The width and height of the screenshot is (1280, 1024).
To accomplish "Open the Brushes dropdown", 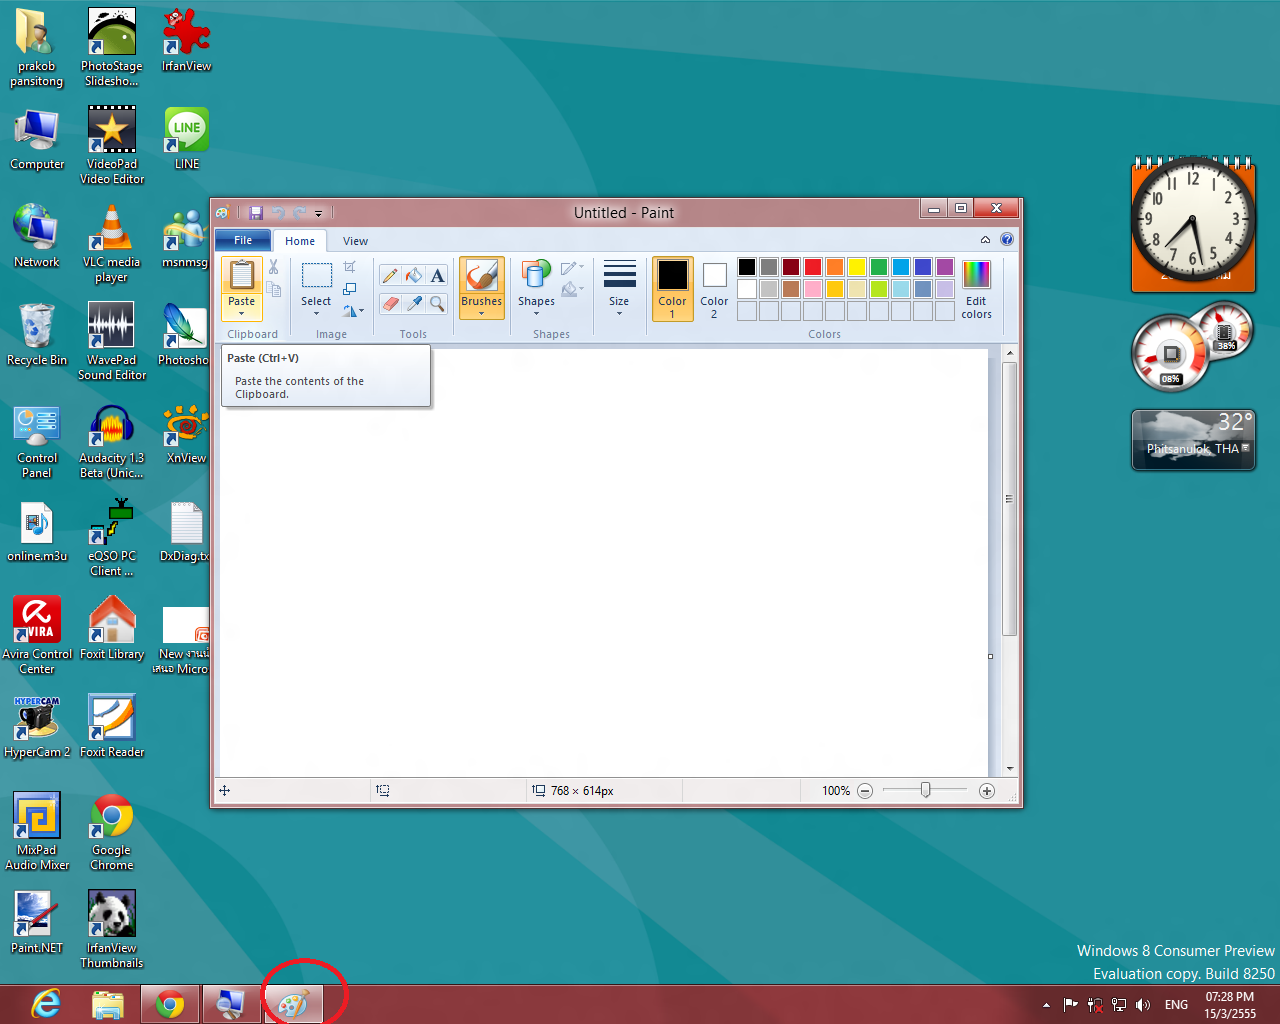I will tap(481, 288).
